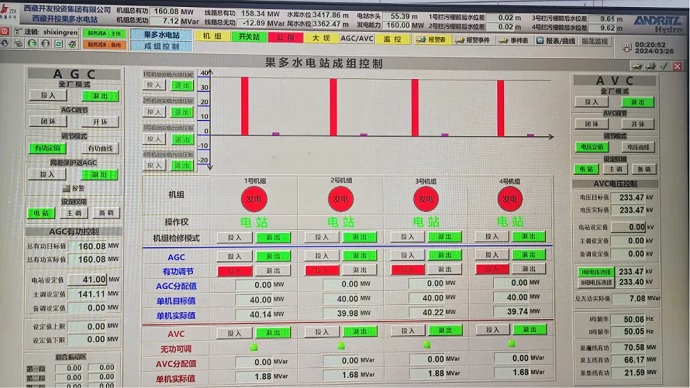Click the 报警事件 button
This screenshot has width=690, height=388.
point(473,40)
